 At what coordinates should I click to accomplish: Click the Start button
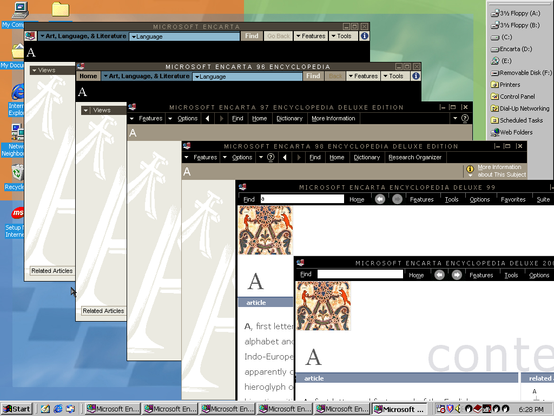click(x=17, y=409)
